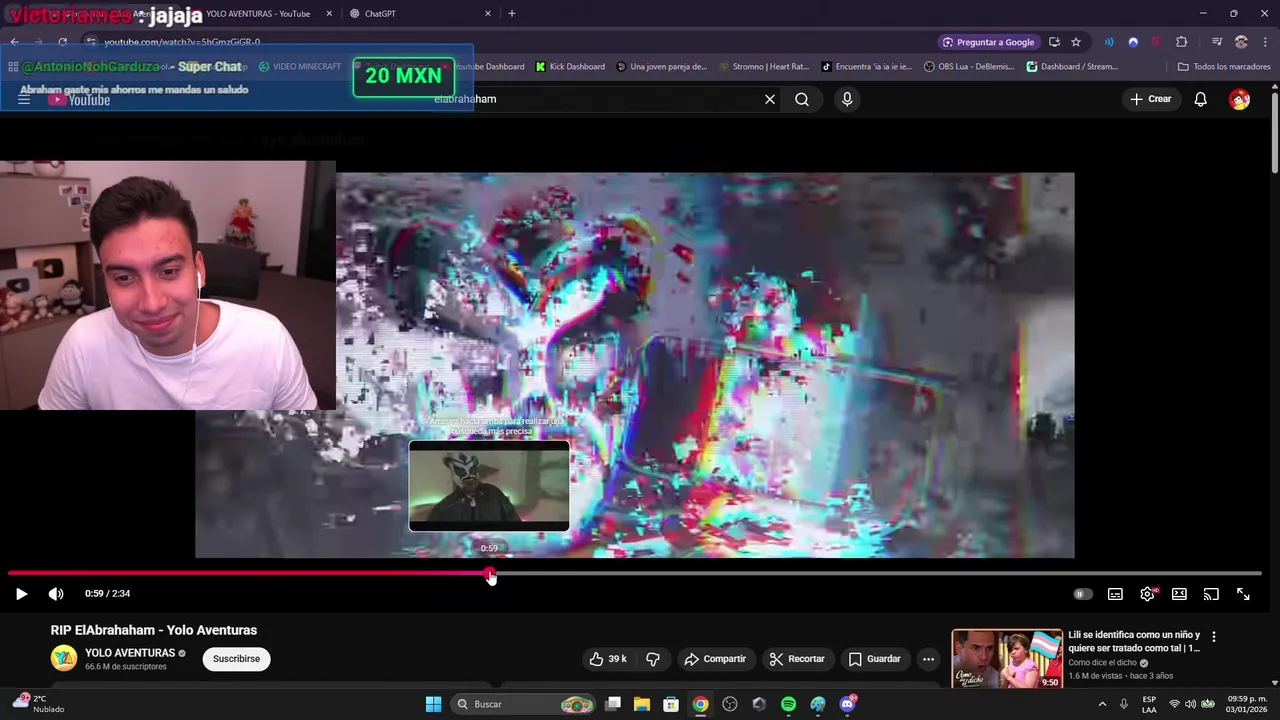Screen dimensions: 1280x720
Task: Clear the YouTube search field with X
Action: coord(770,99)
